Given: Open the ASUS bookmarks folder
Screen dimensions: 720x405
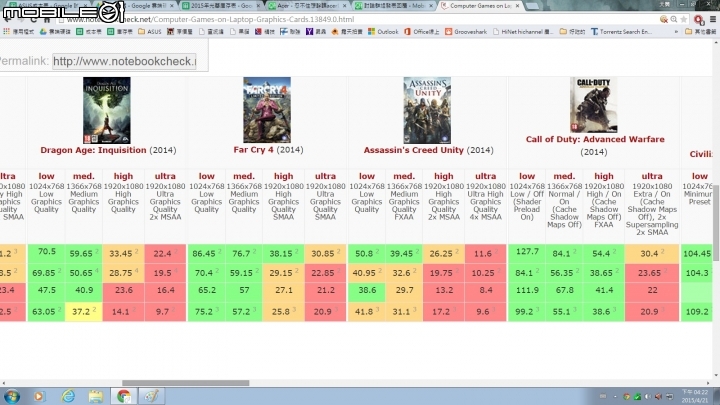Looking at the screenshot, I should tap(150, 32).
